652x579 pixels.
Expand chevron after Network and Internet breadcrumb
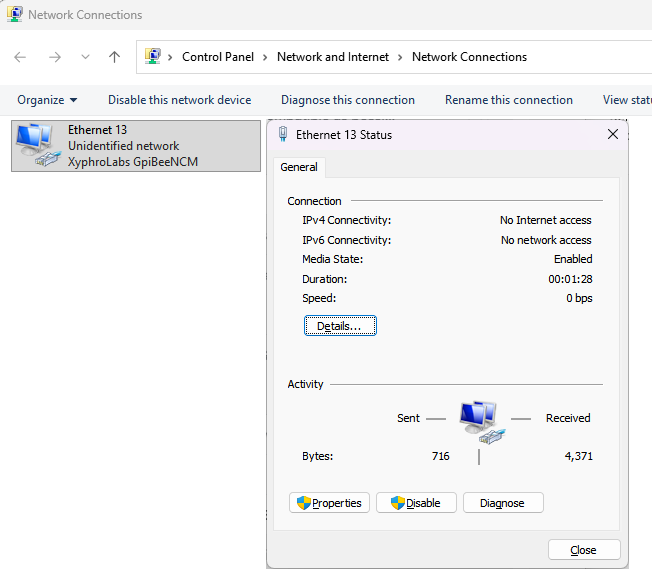click(400, 57)
